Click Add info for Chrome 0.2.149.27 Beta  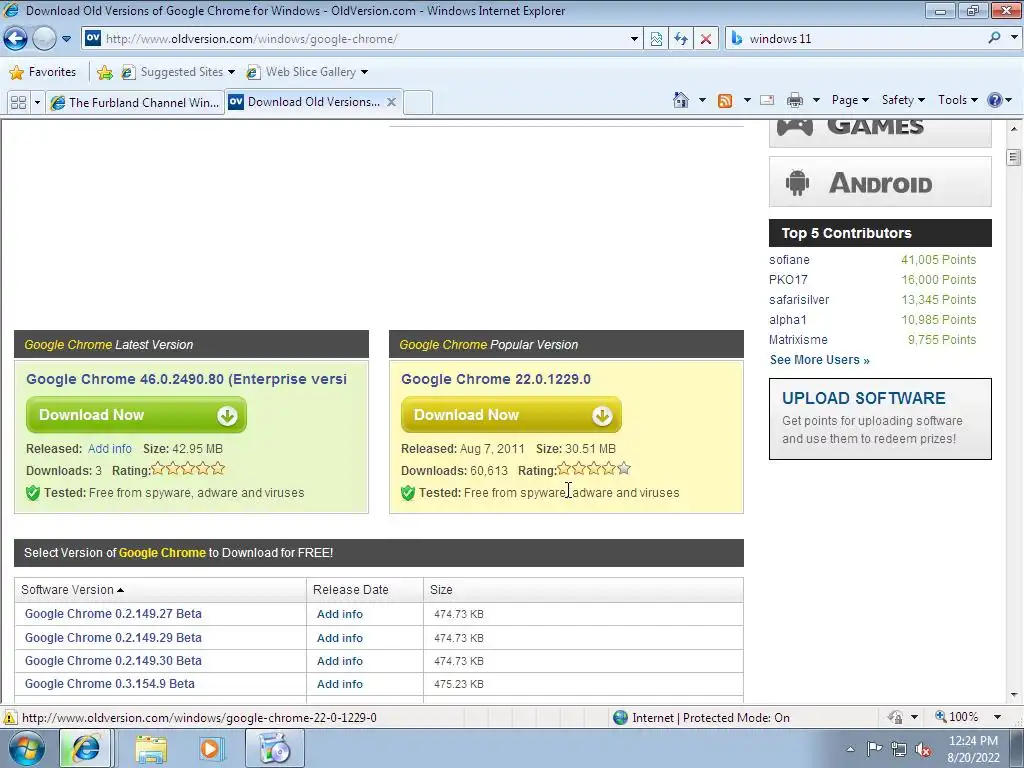(340, 614)
